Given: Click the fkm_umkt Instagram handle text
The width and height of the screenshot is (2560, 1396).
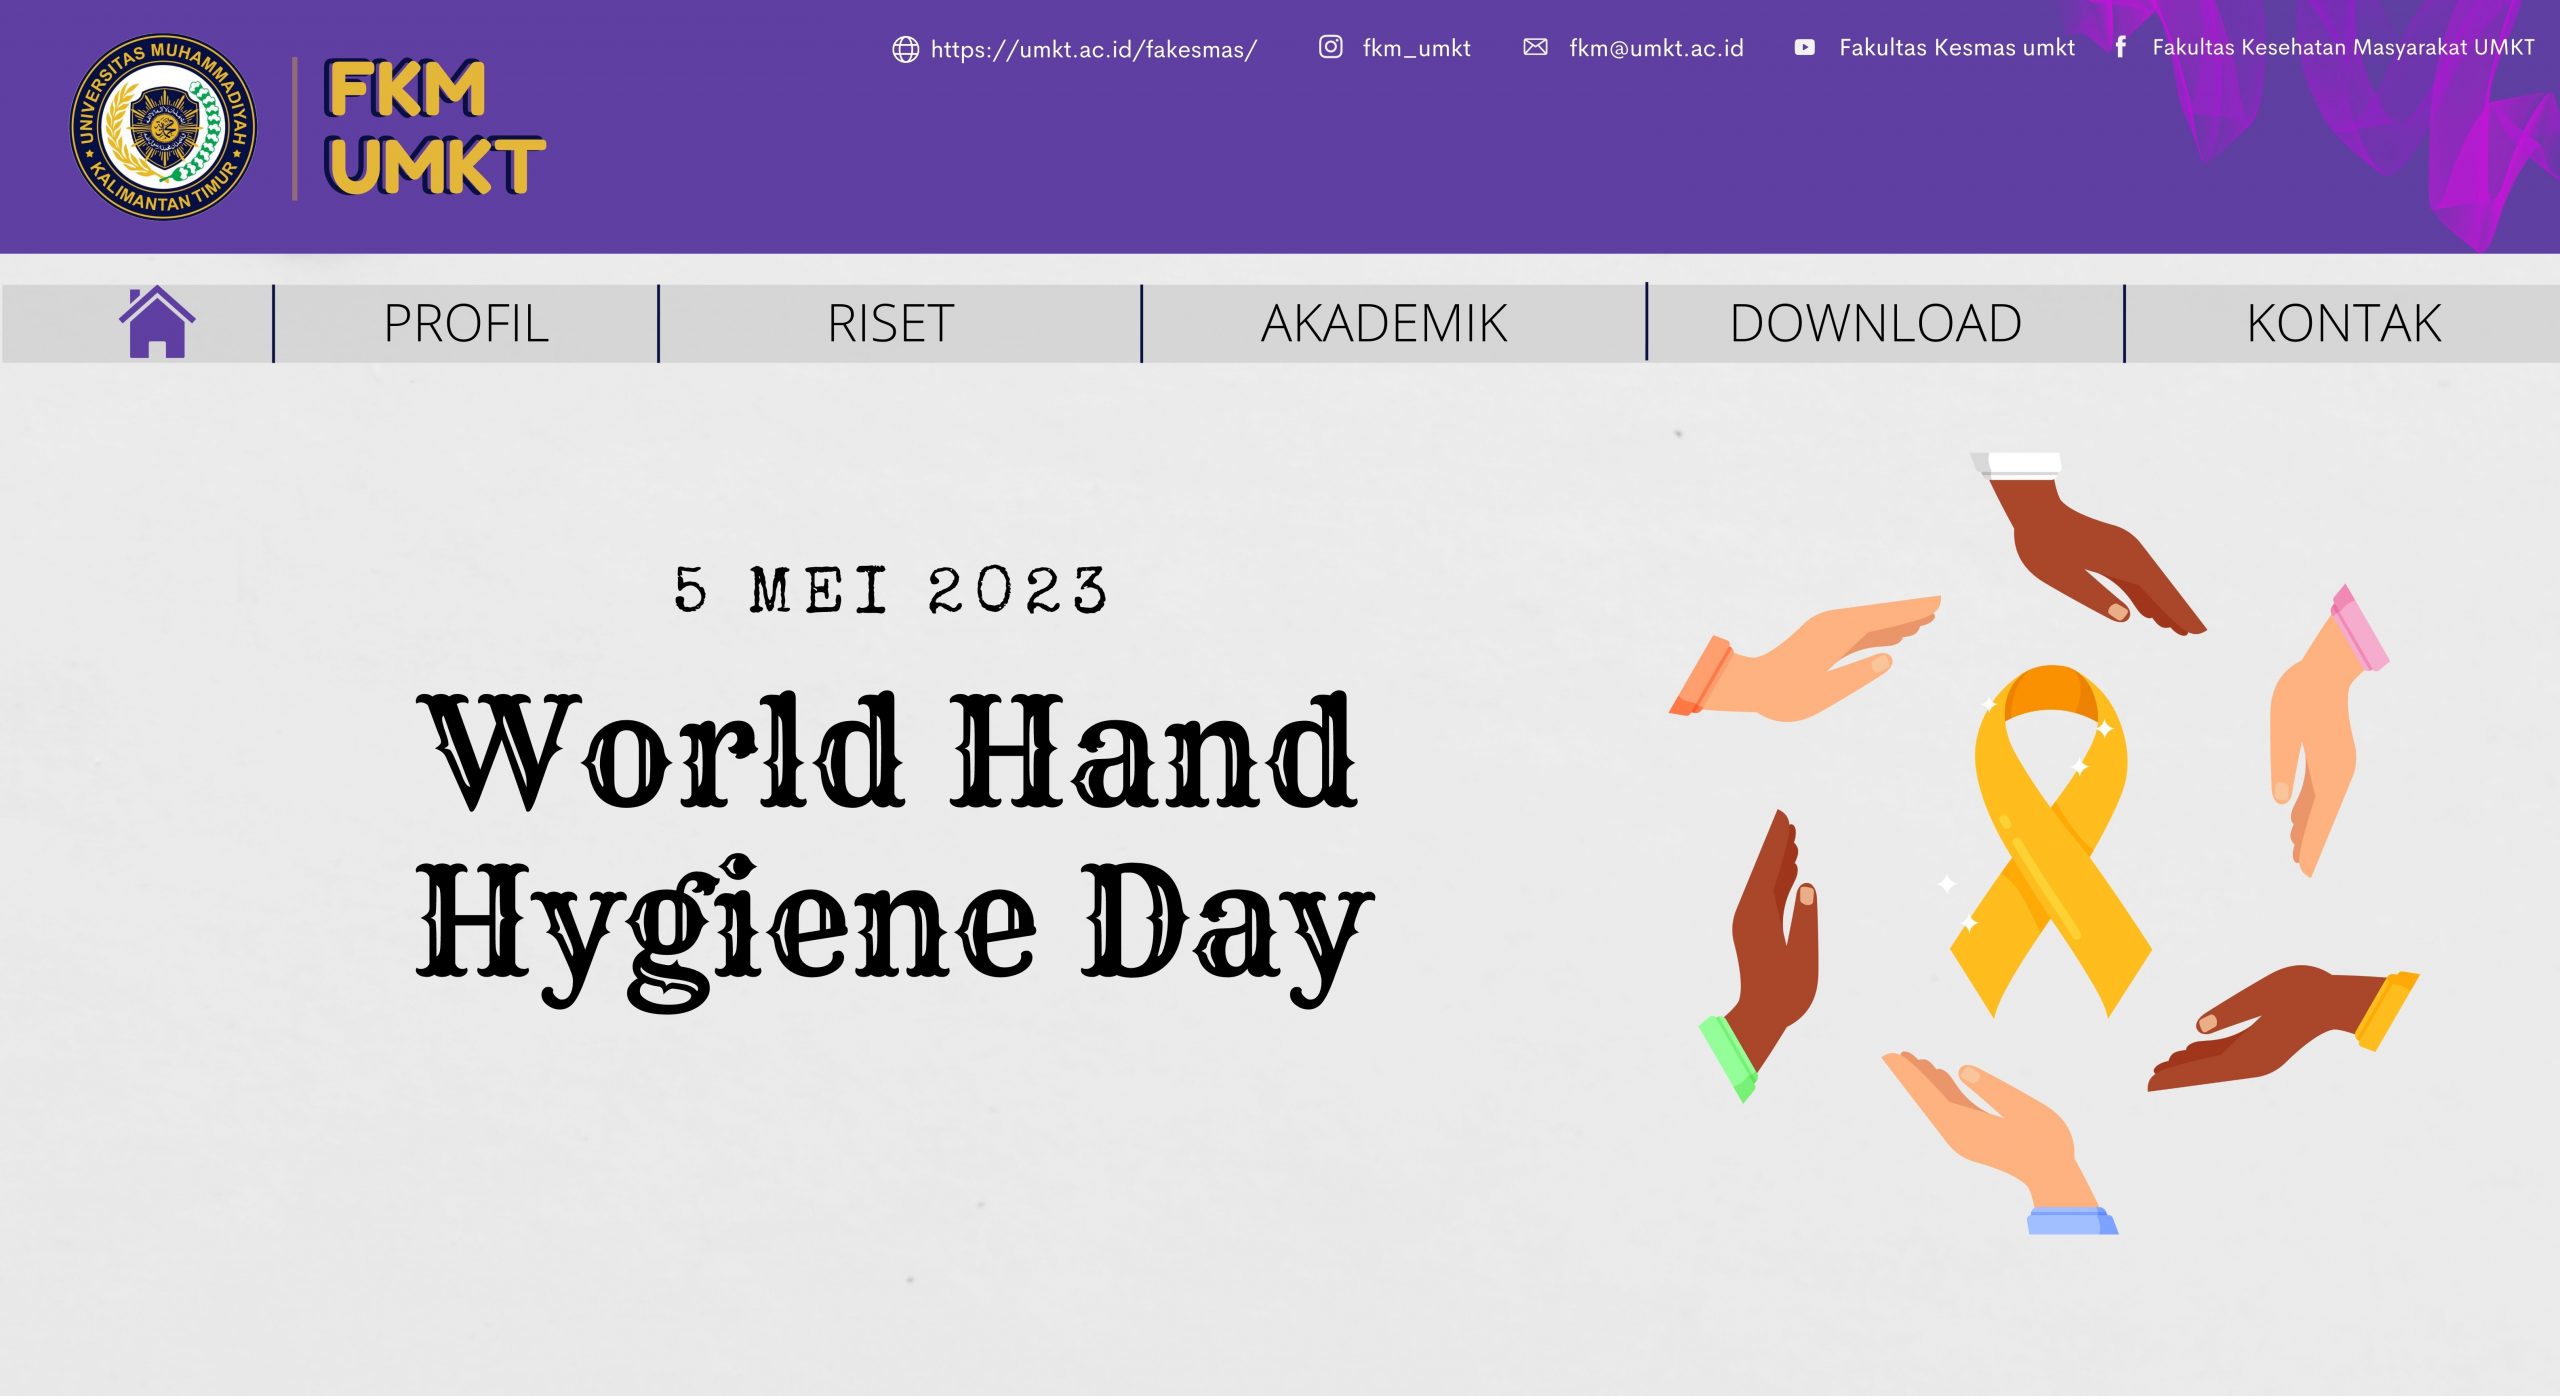Looking at the screenshot, I should coord(1415,47).
